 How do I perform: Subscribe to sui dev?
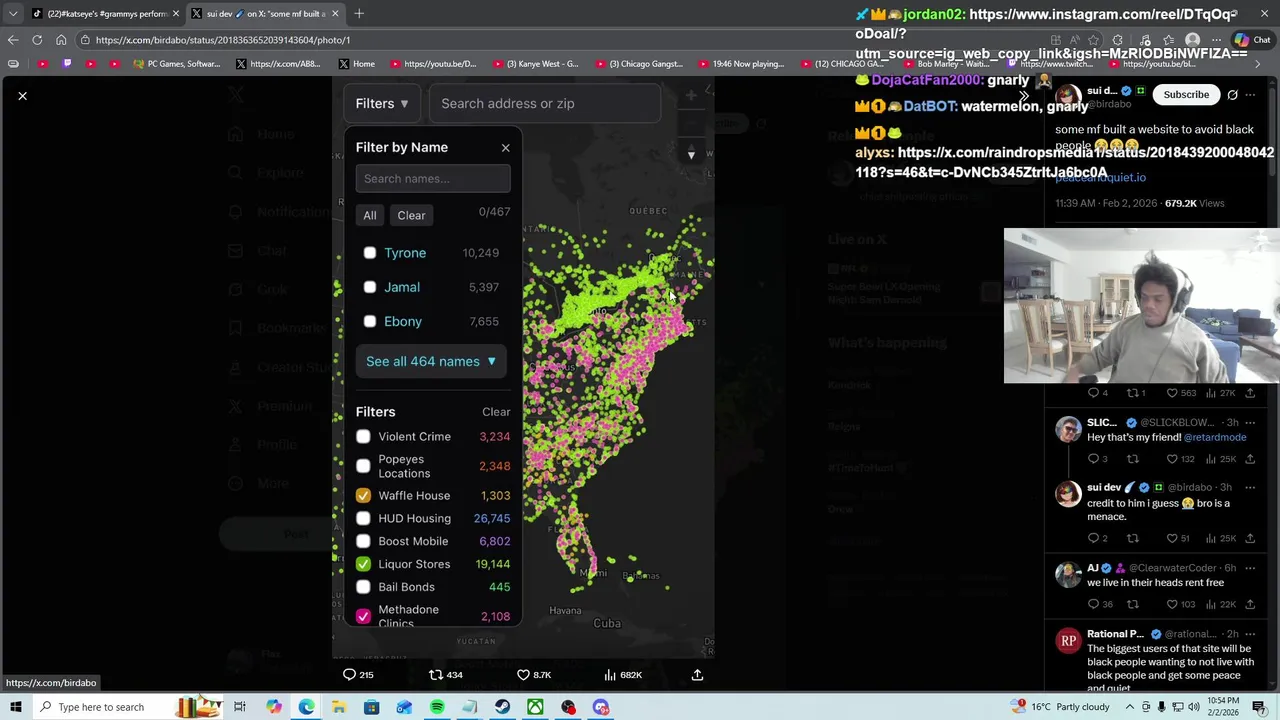coord(1186,95)
